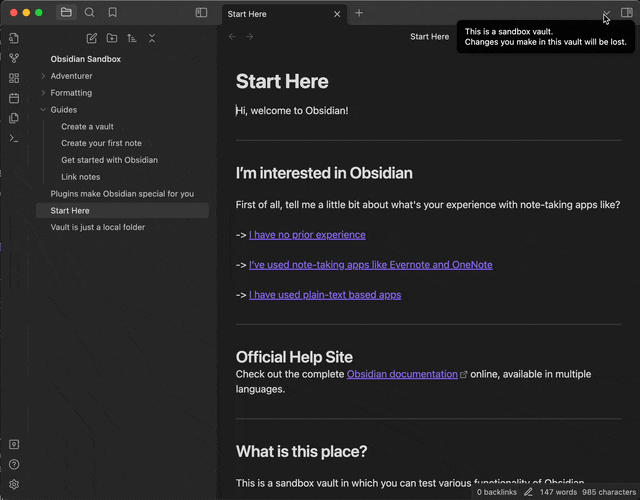Select Start Here in file list

point(122,211)
